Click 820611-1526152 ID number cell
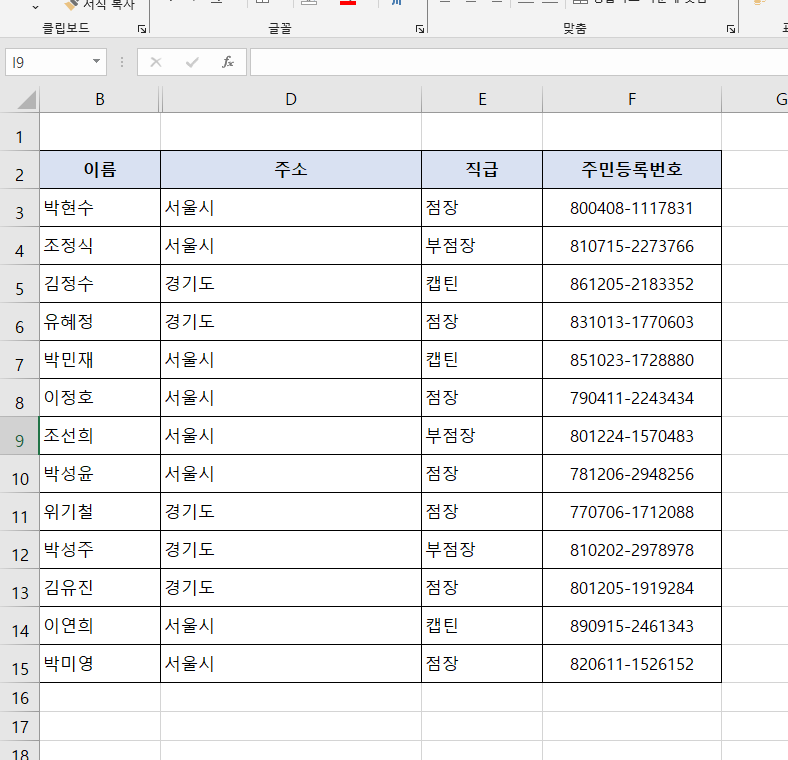788x760 pixels. coord(632,663)
